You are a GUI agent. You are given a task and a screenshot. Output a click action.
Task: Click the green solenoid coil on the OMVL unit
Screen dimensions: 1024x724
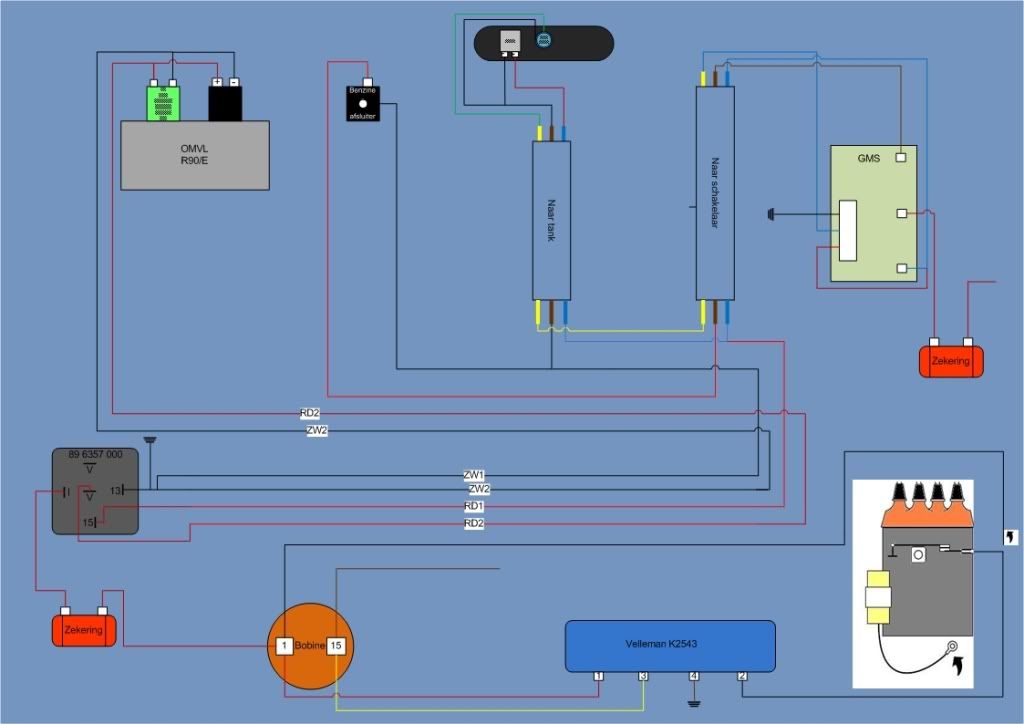pos(163,103)
